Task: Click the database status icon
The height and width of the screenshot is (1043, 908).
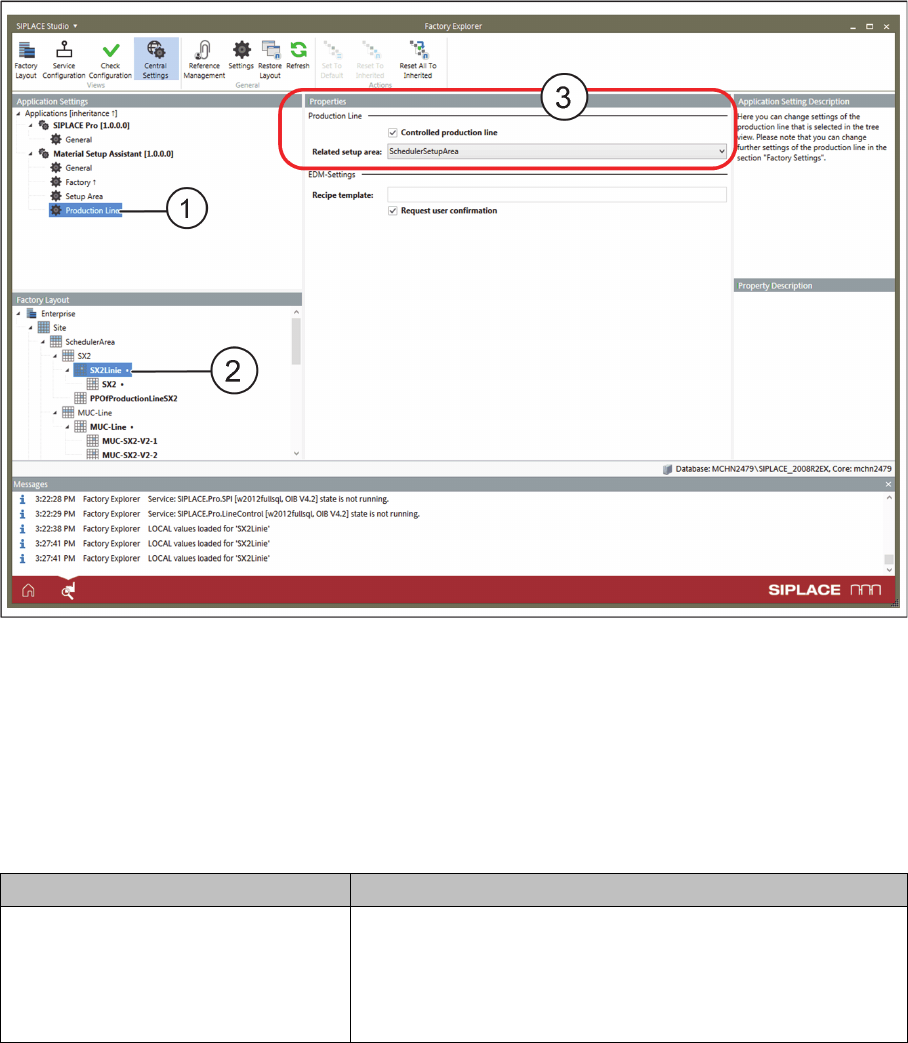Action: [x=667, y=469]
